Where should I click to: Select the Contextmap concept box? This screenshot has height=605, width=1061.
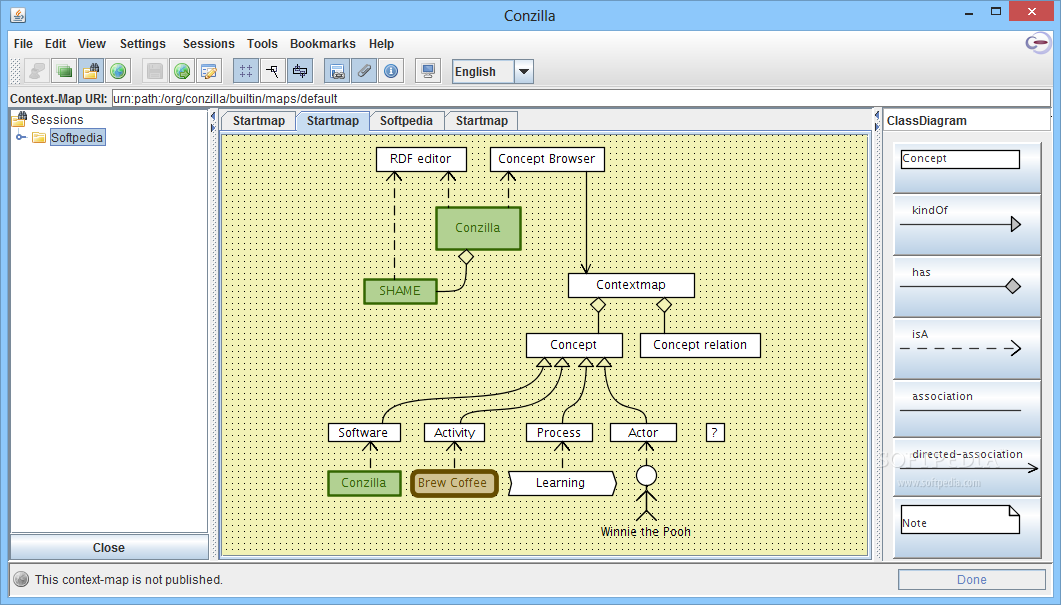coord(631,285)
